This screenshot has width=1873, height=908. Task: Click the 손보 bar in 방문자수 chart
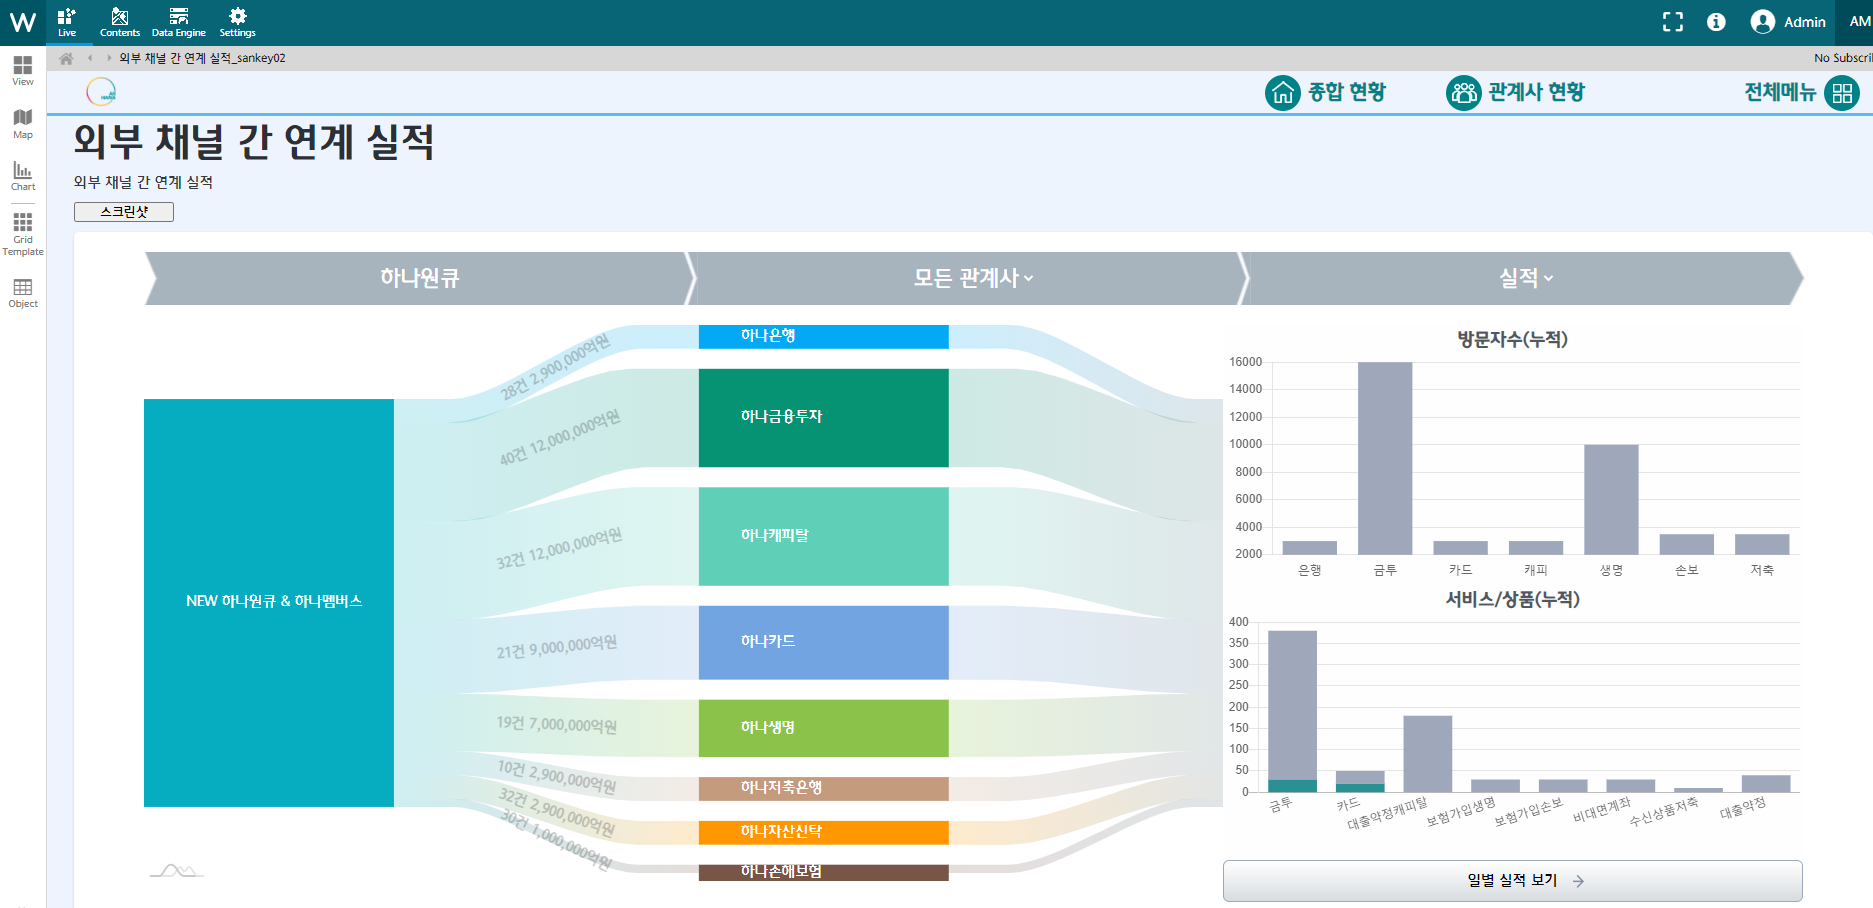(1687, 544)
